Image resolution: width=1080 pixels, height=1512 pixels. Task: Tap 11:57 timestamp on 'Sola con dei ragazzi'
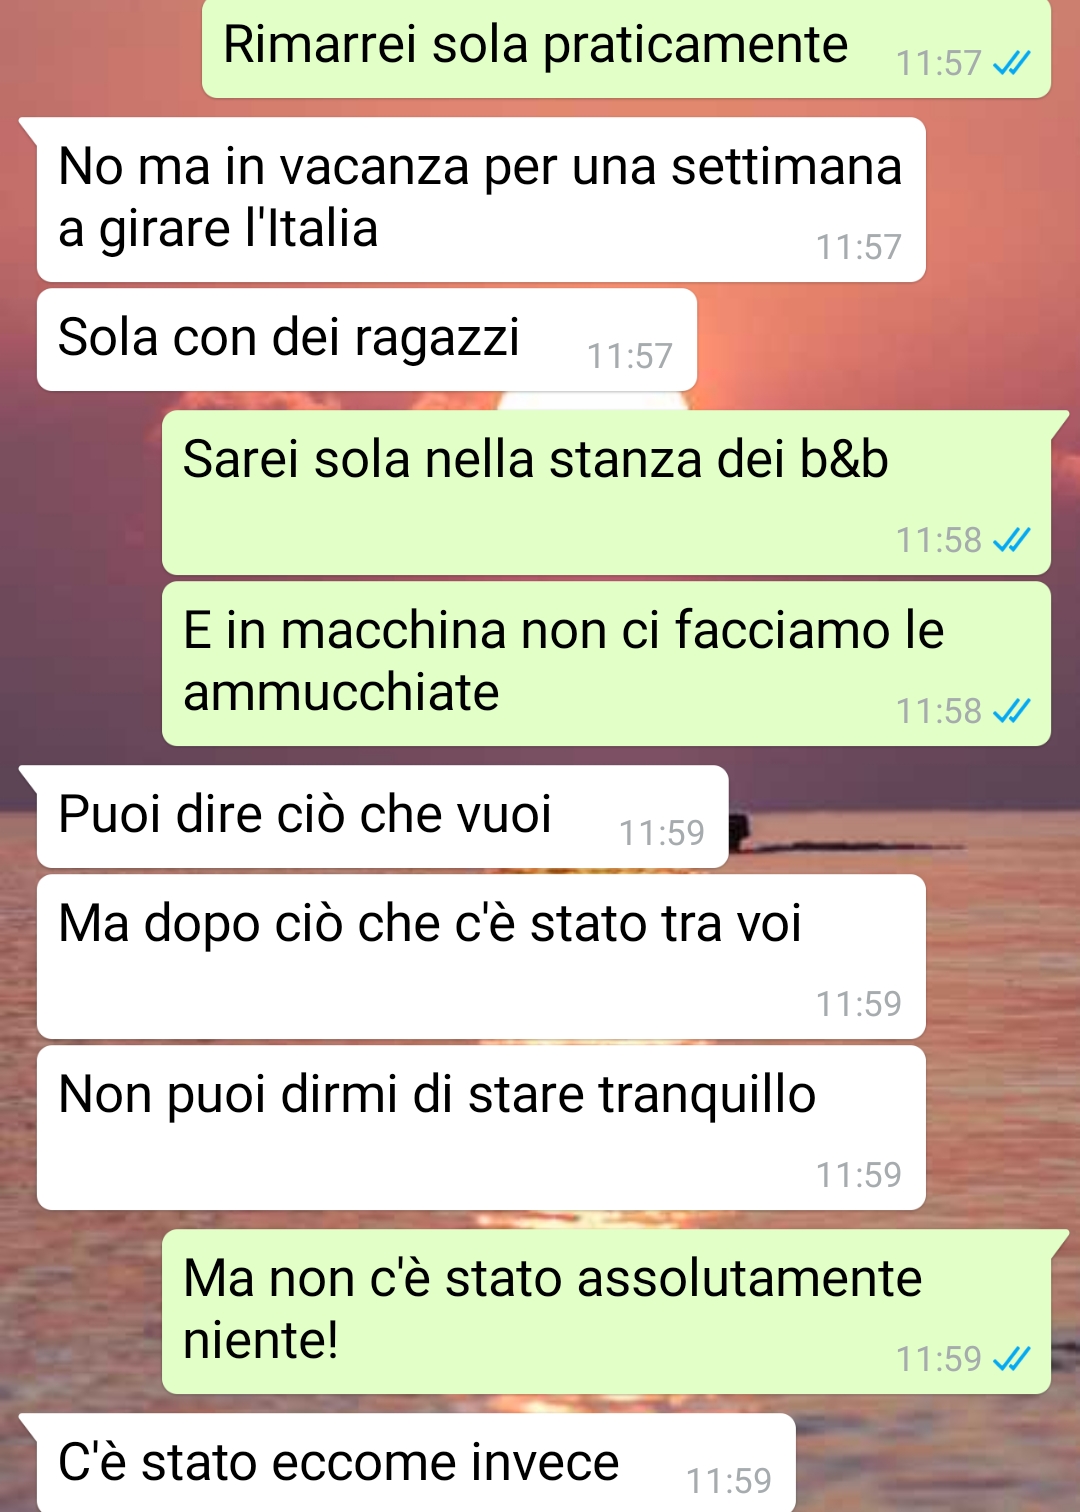click(x=630, y=356)
